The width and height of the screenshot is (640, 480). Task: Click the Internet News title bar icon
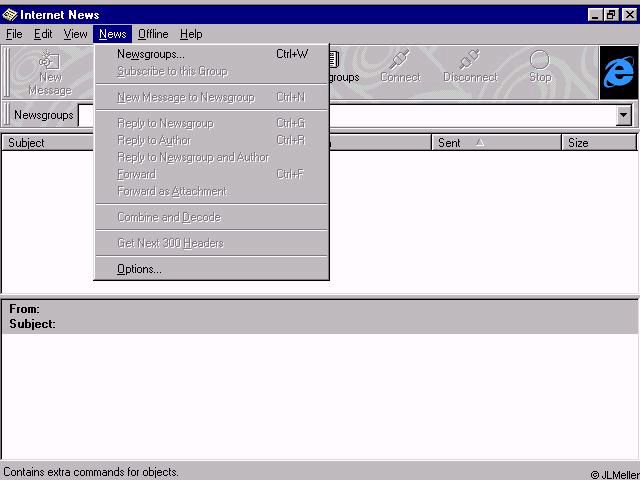pos(10,15)
